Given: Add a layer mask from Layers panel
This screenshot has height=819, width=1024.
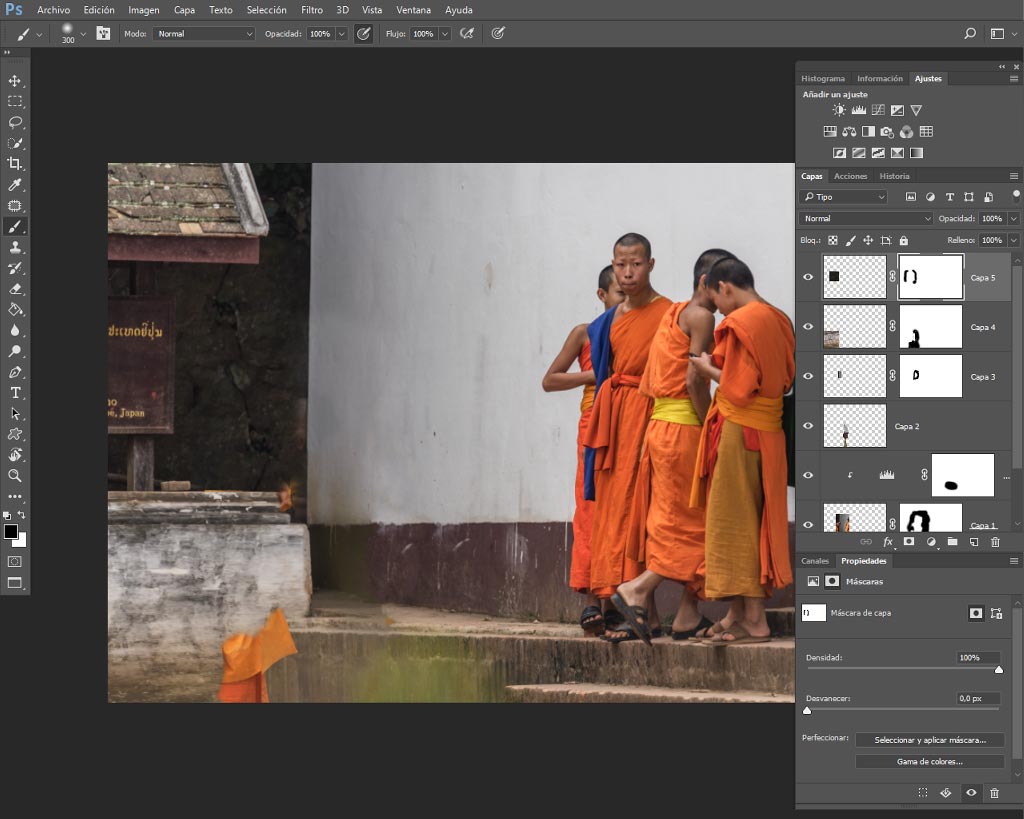Looking at the screenshot, I should coord(908,541).
